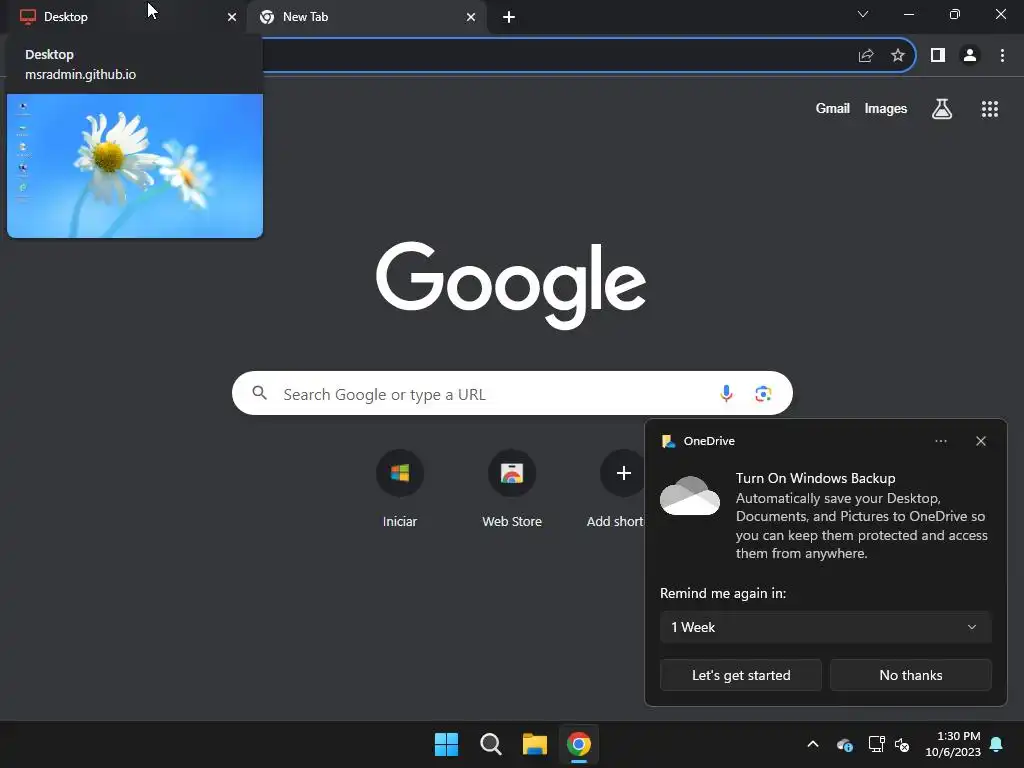Screen dimensions: 1024x768
Task: Open the Web Store shortcut
Action: [512, 489]
